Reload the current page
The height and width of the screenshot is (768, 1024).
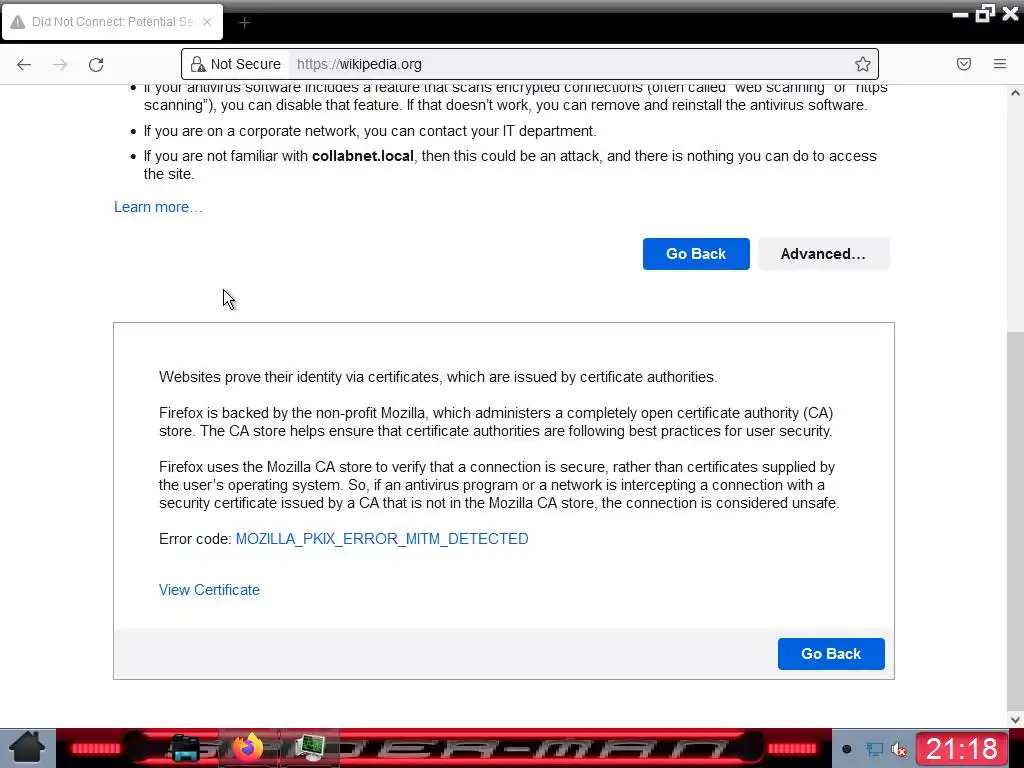click(96, 64)
